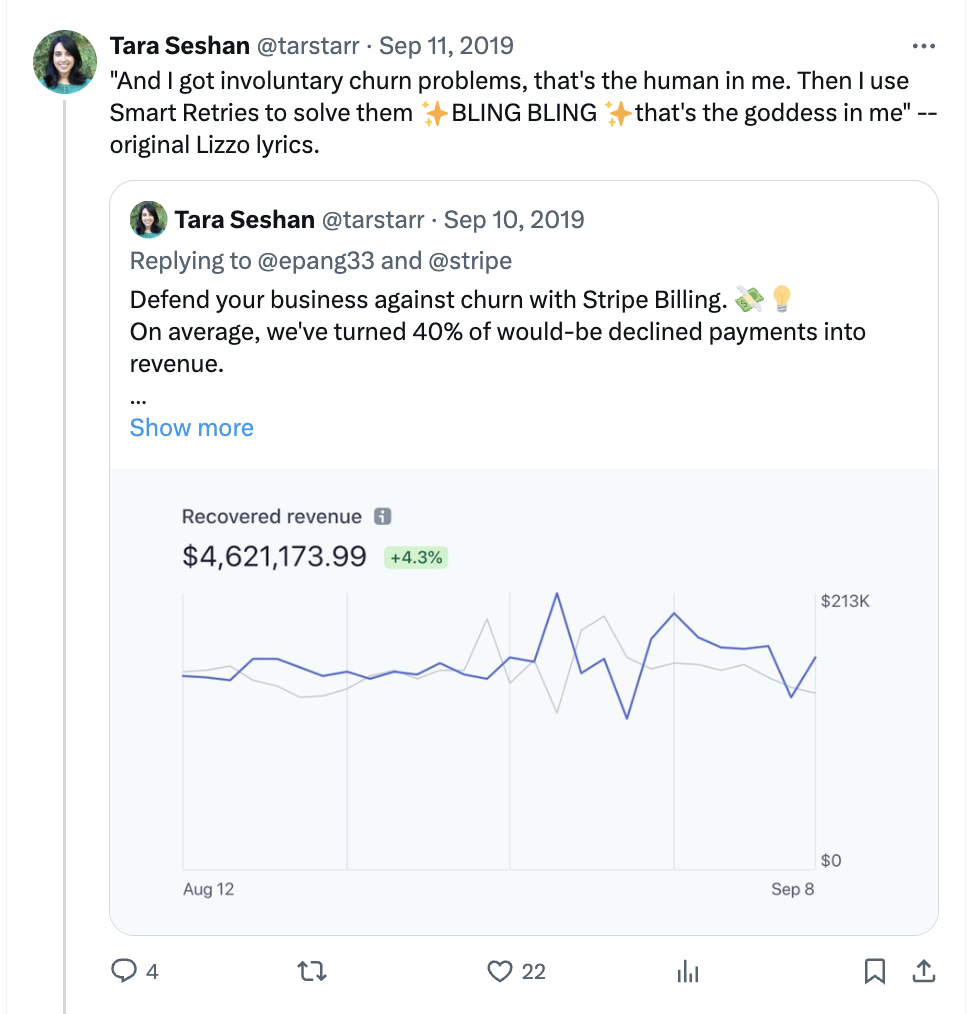Screen dimensions: 970x1014
Task: Bookmark this tweet
Action: 874,971
